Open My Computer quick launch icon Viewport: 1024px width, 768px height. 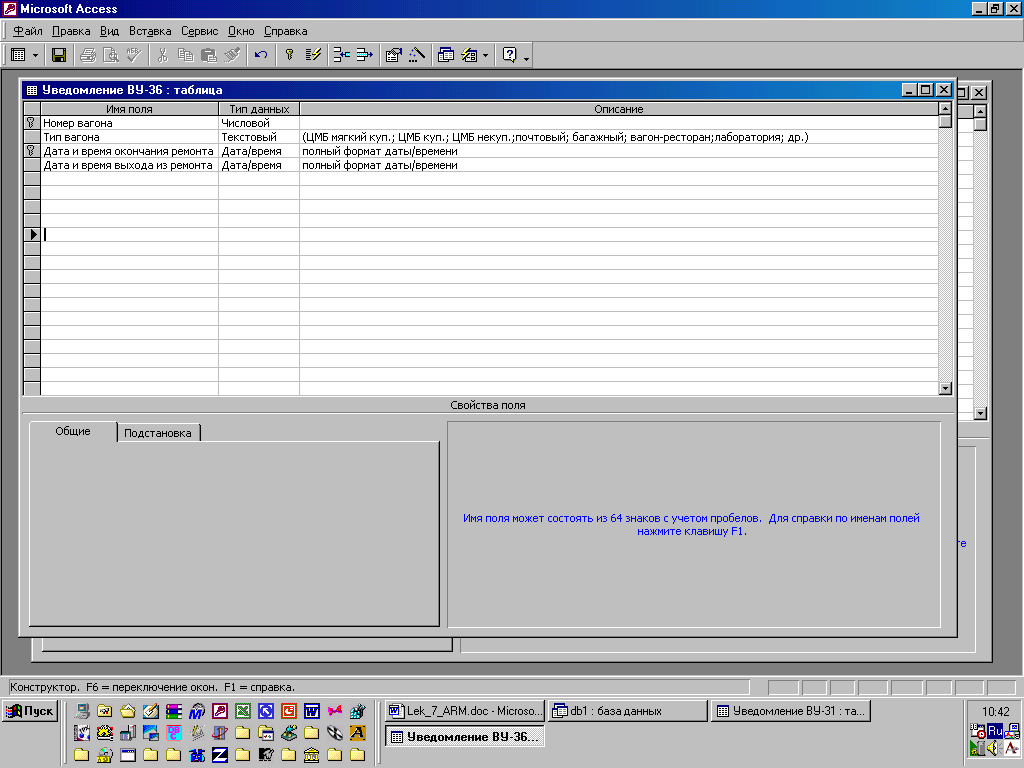(82, 711)
